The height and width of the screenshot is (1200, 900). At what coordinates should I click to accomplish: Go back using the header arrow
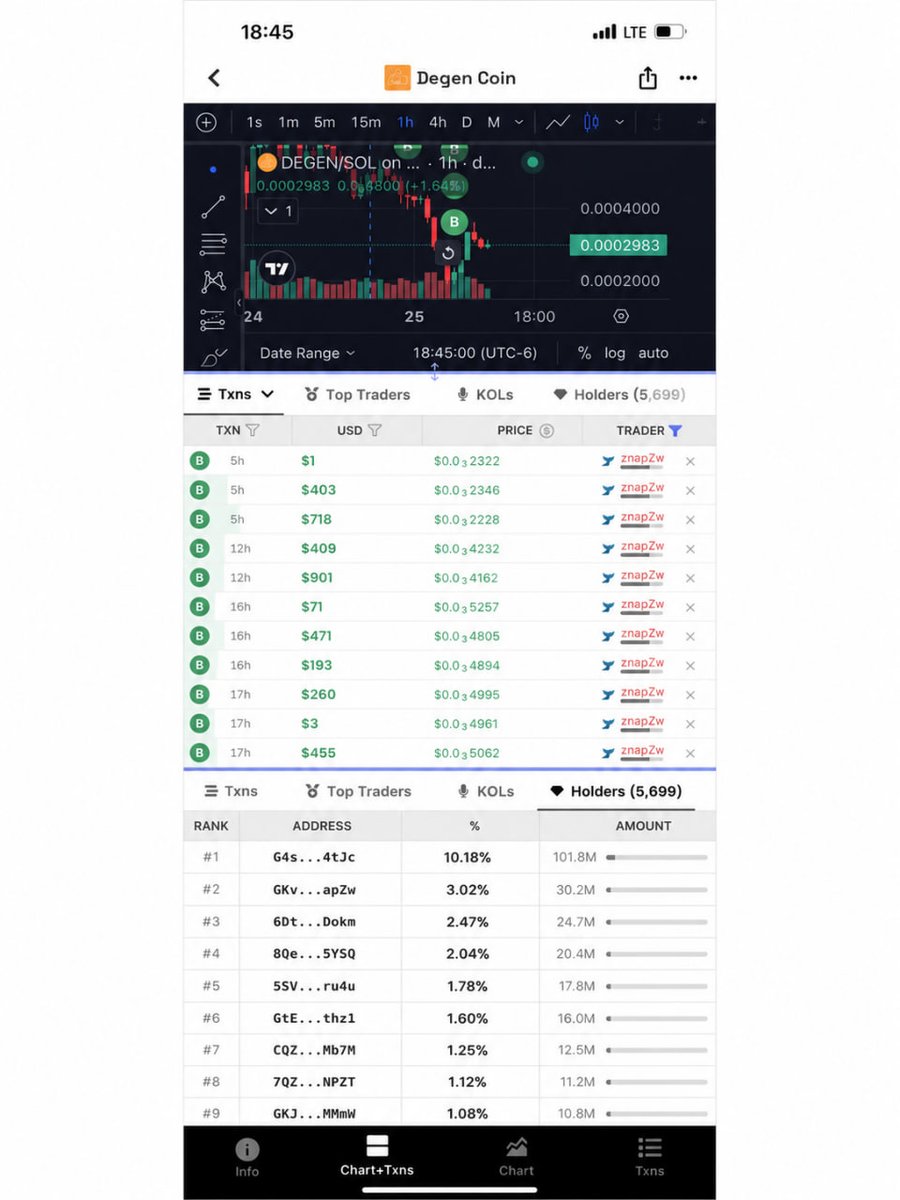(x=214, y=78)
